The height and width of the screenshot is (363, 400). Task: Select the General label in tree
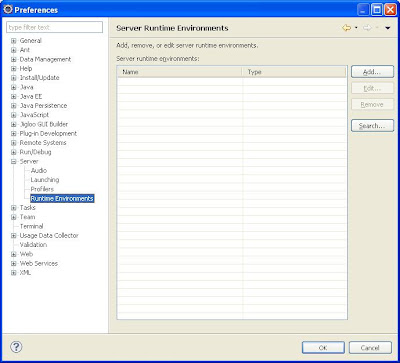(31, 41)
